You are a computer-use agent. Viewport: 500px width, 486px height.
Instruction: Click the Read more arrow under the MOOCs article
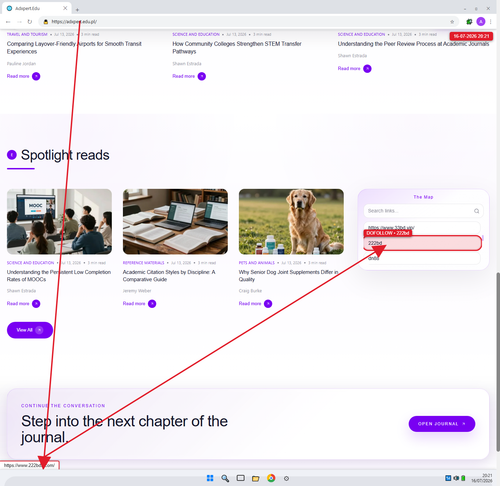coord(36,304)
